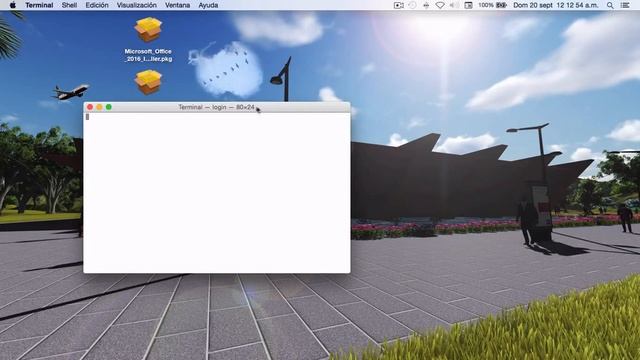Click inside the Terminal text area
Viewport: 640px width, 360px height.
(x=217, y=193)
